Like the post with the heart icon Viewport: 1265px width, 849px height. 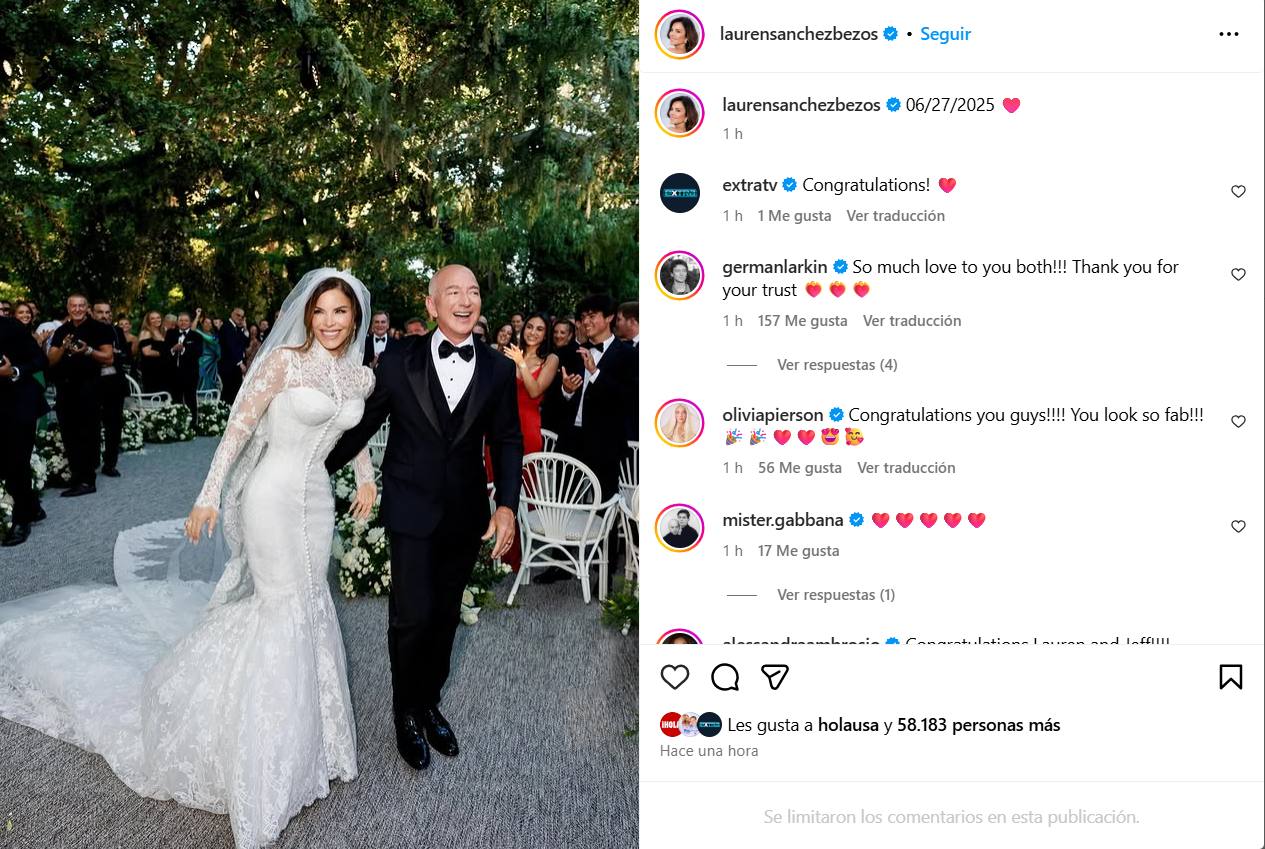point(675,677)
